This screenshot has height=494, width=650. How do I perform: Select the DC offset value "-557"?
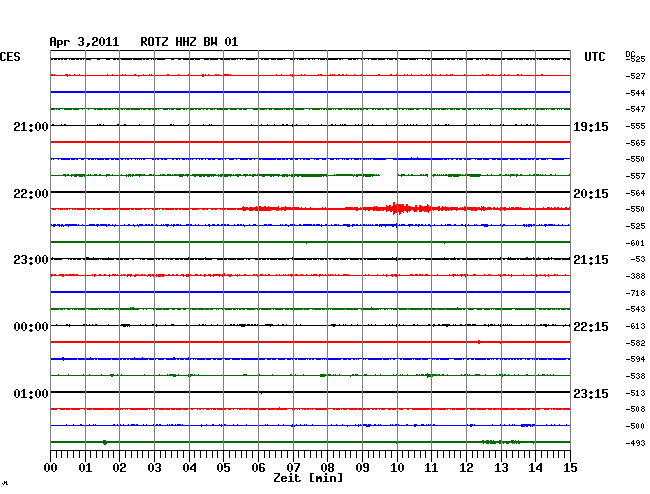635,176
